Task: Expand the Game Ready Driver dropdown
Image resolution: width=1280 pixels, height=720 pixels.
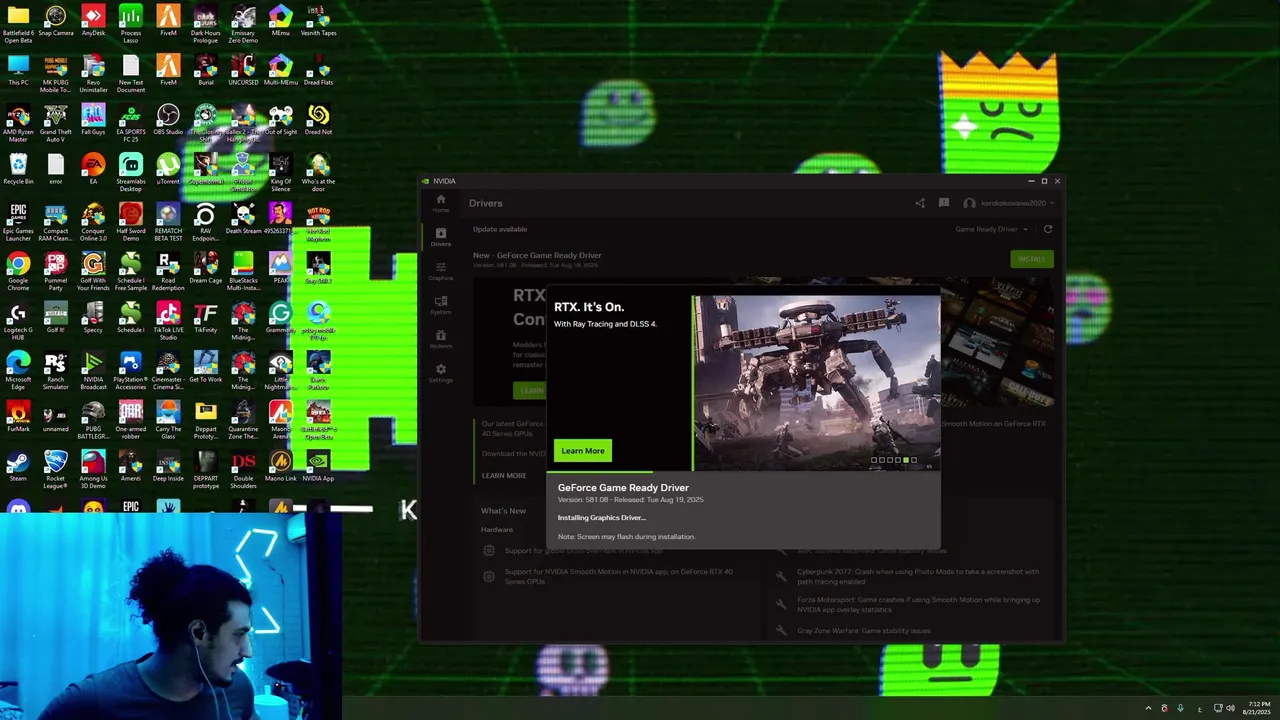Action: [x=991, y=229]
